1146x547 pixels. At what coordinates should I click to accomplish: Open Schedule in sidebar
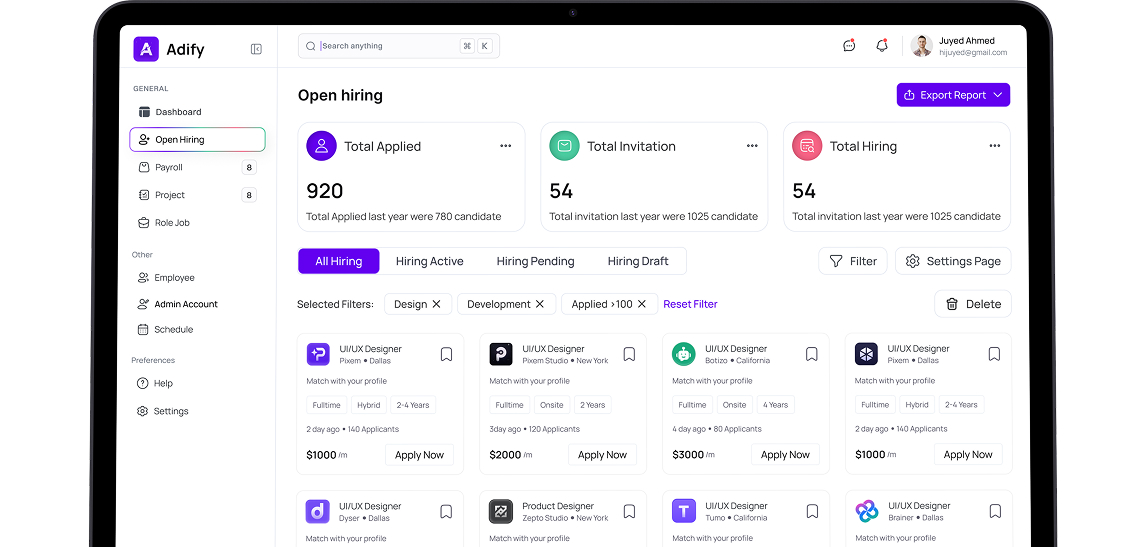click(x=166, y=330)
